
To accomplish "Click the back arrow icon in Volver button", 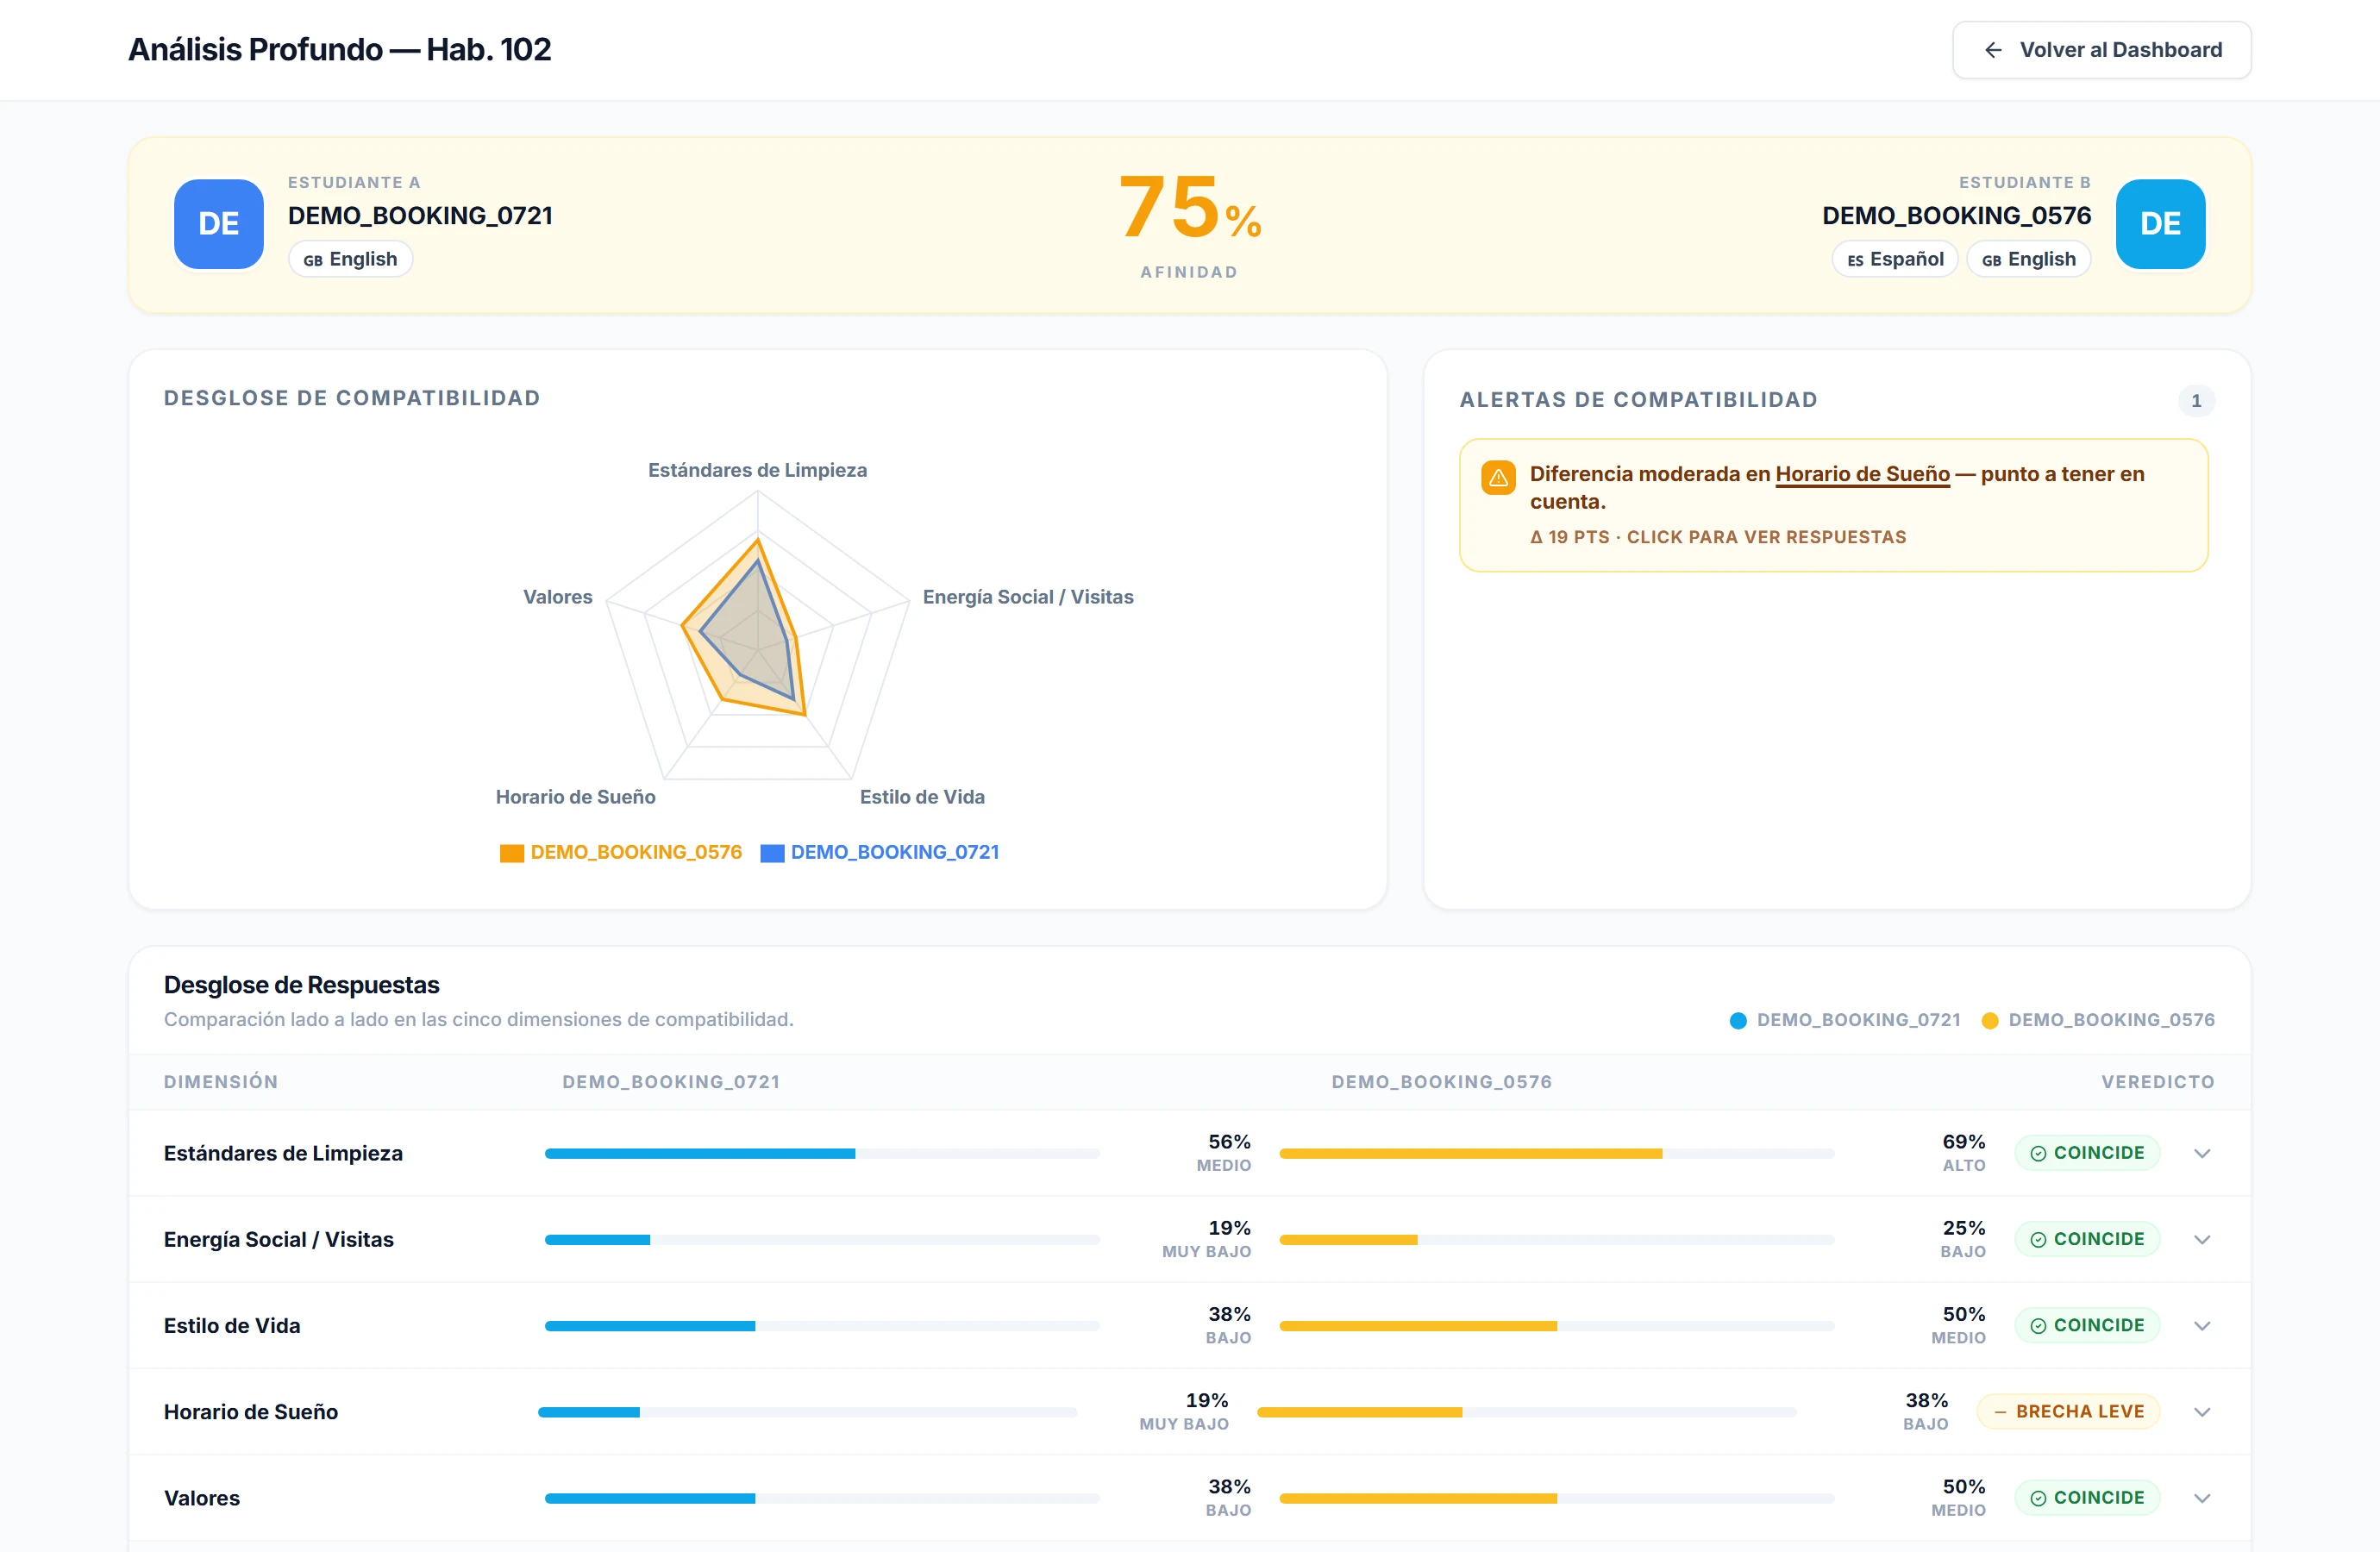I will point(1993,50).
